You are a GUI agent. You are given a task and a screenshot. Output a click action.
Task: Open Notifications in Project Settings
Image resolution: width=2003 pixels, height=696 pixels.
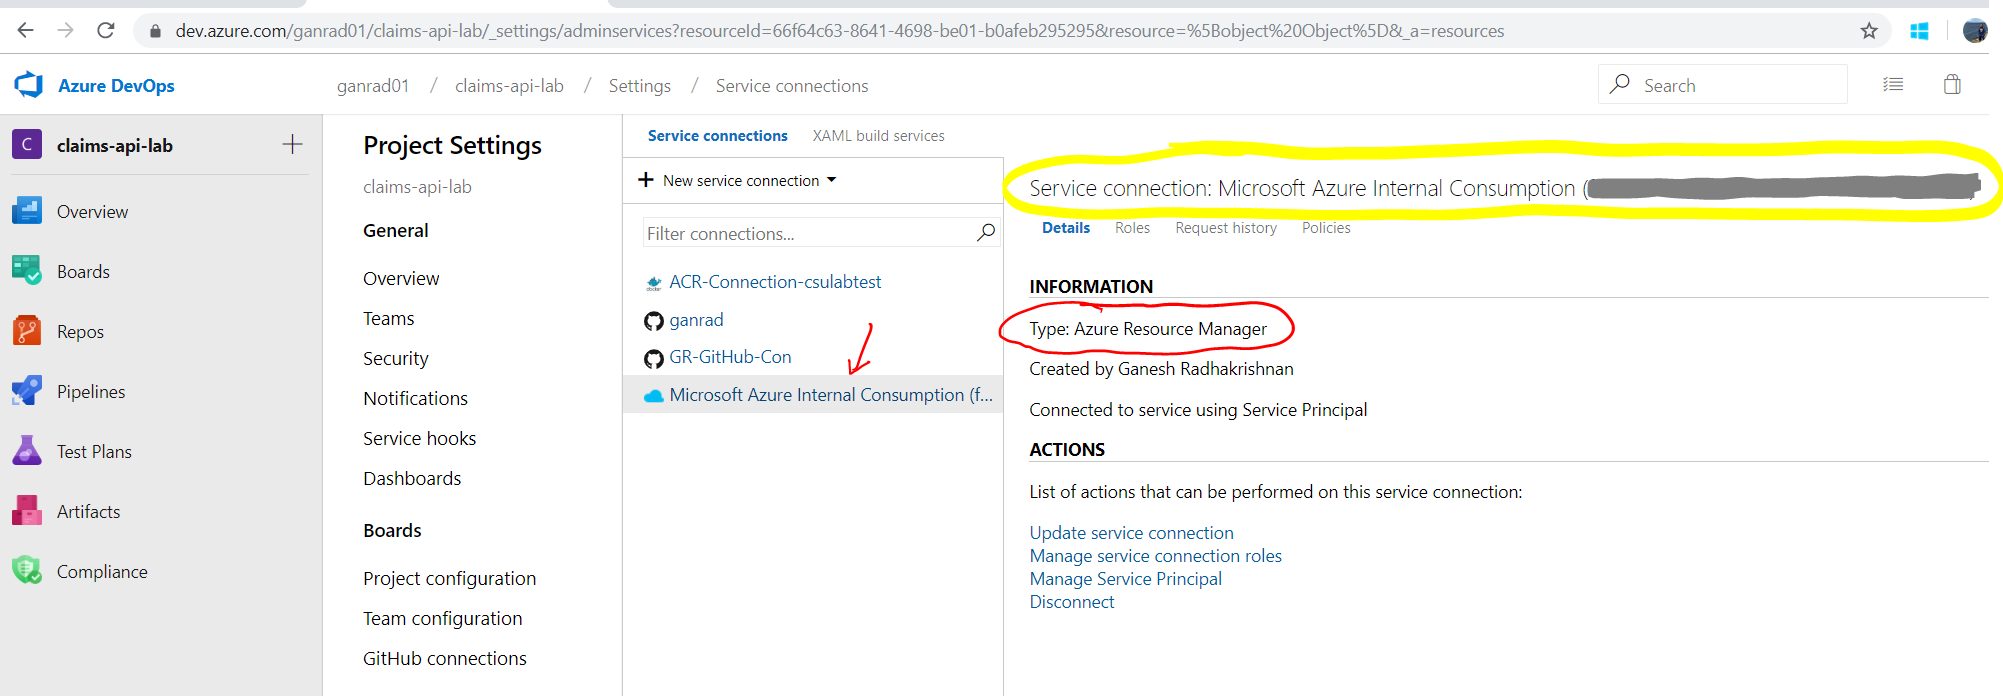point(415,398)
